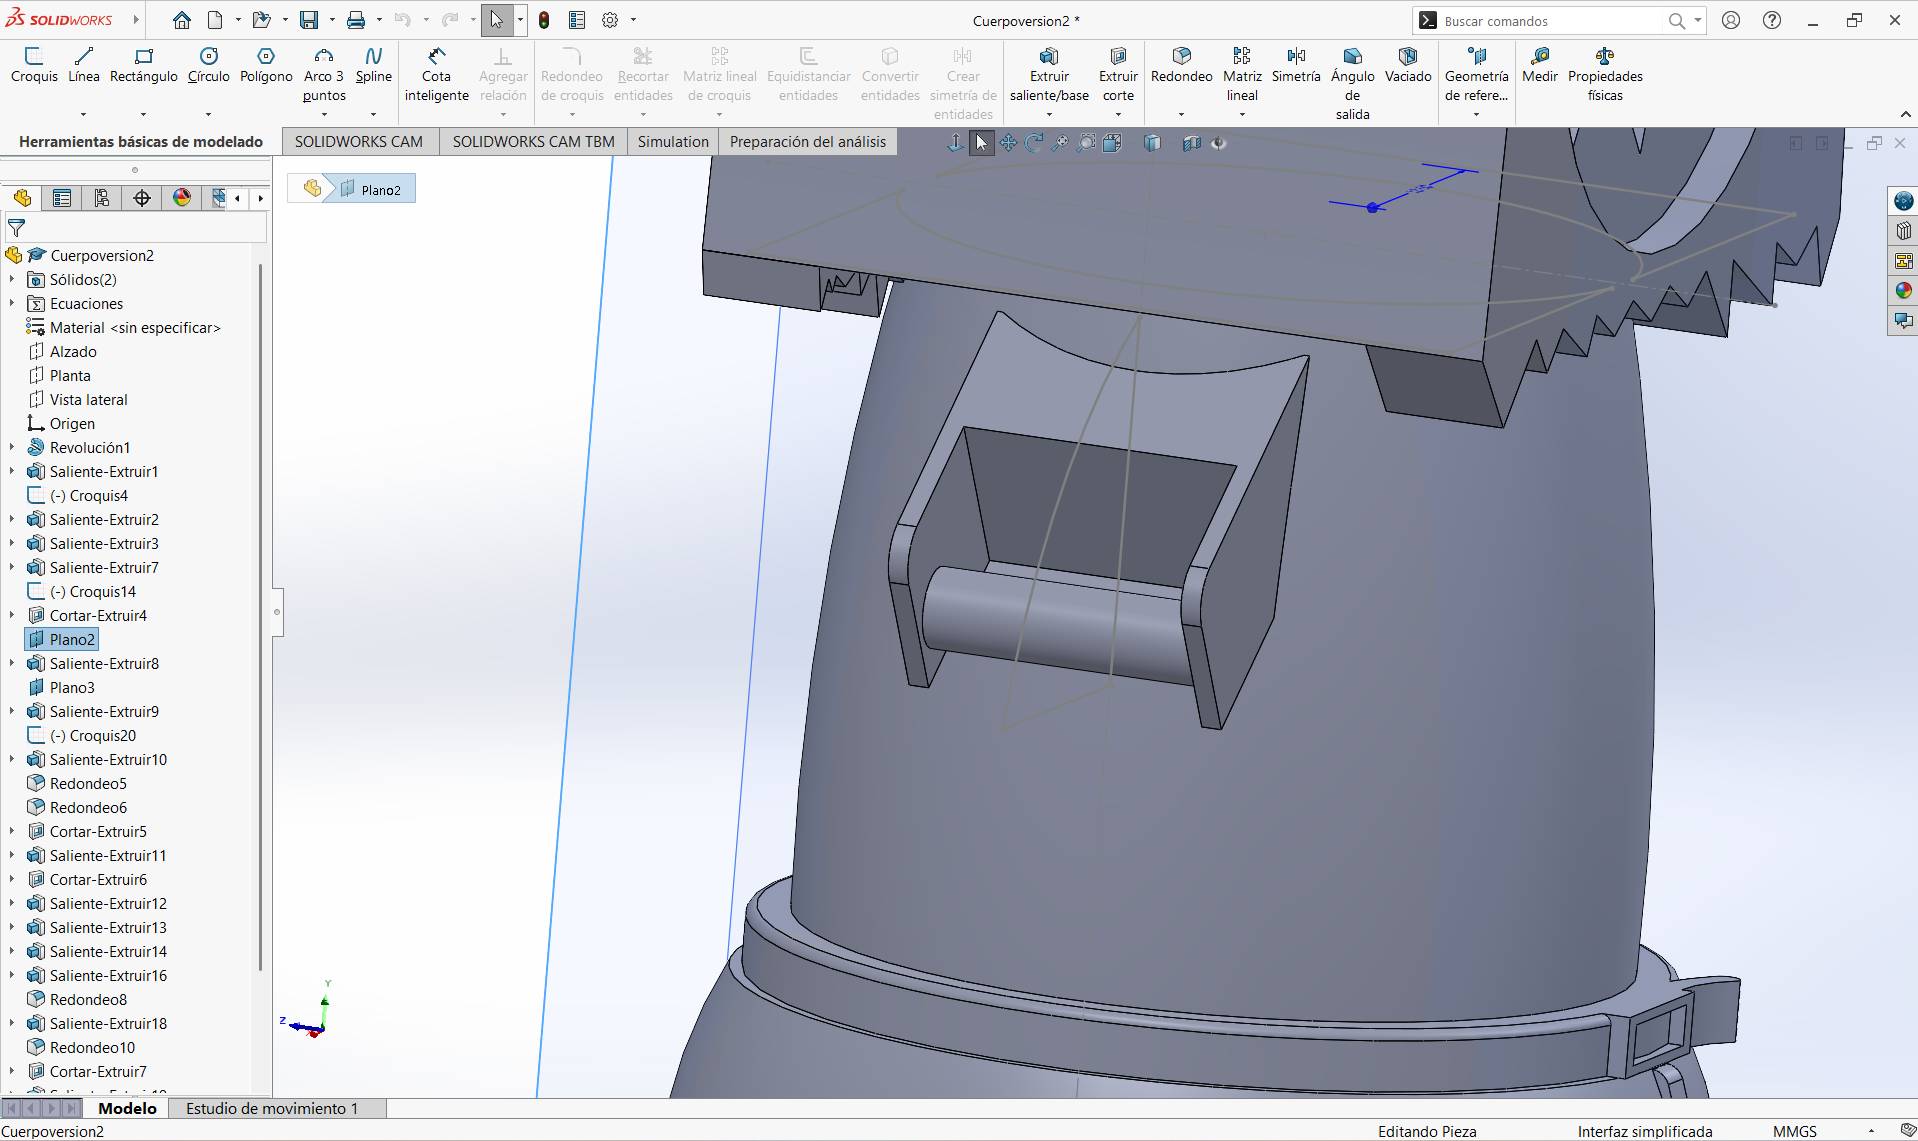1918x1141 pixels.
Task: Apply the Redondeo fillet feature
Action: click(1181, 65)
